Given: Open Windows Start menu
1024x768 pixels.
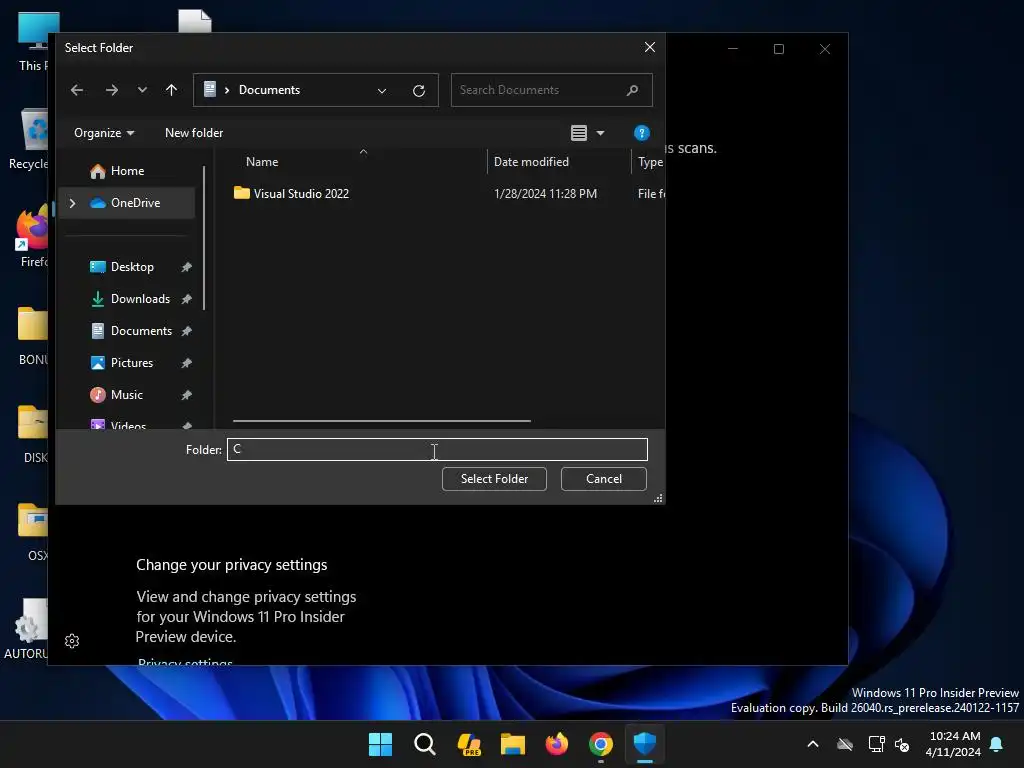Looking at the screenshot, I should tap(380, 744).
